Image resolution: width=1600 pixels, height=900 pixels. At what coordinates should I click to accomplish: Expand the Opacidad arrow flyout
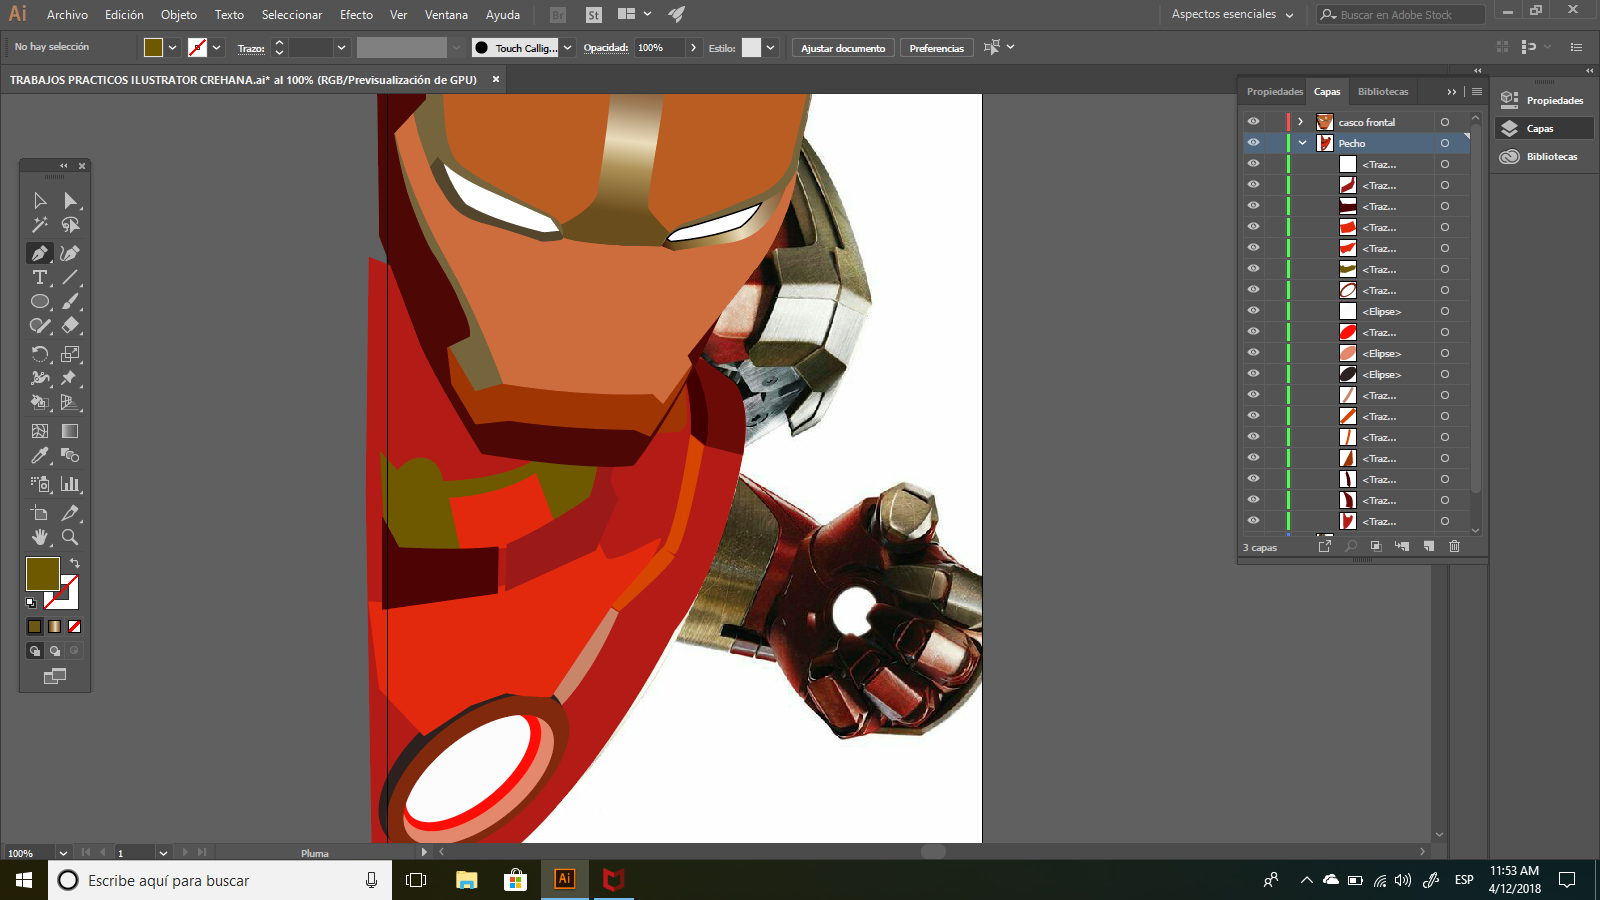693,47
